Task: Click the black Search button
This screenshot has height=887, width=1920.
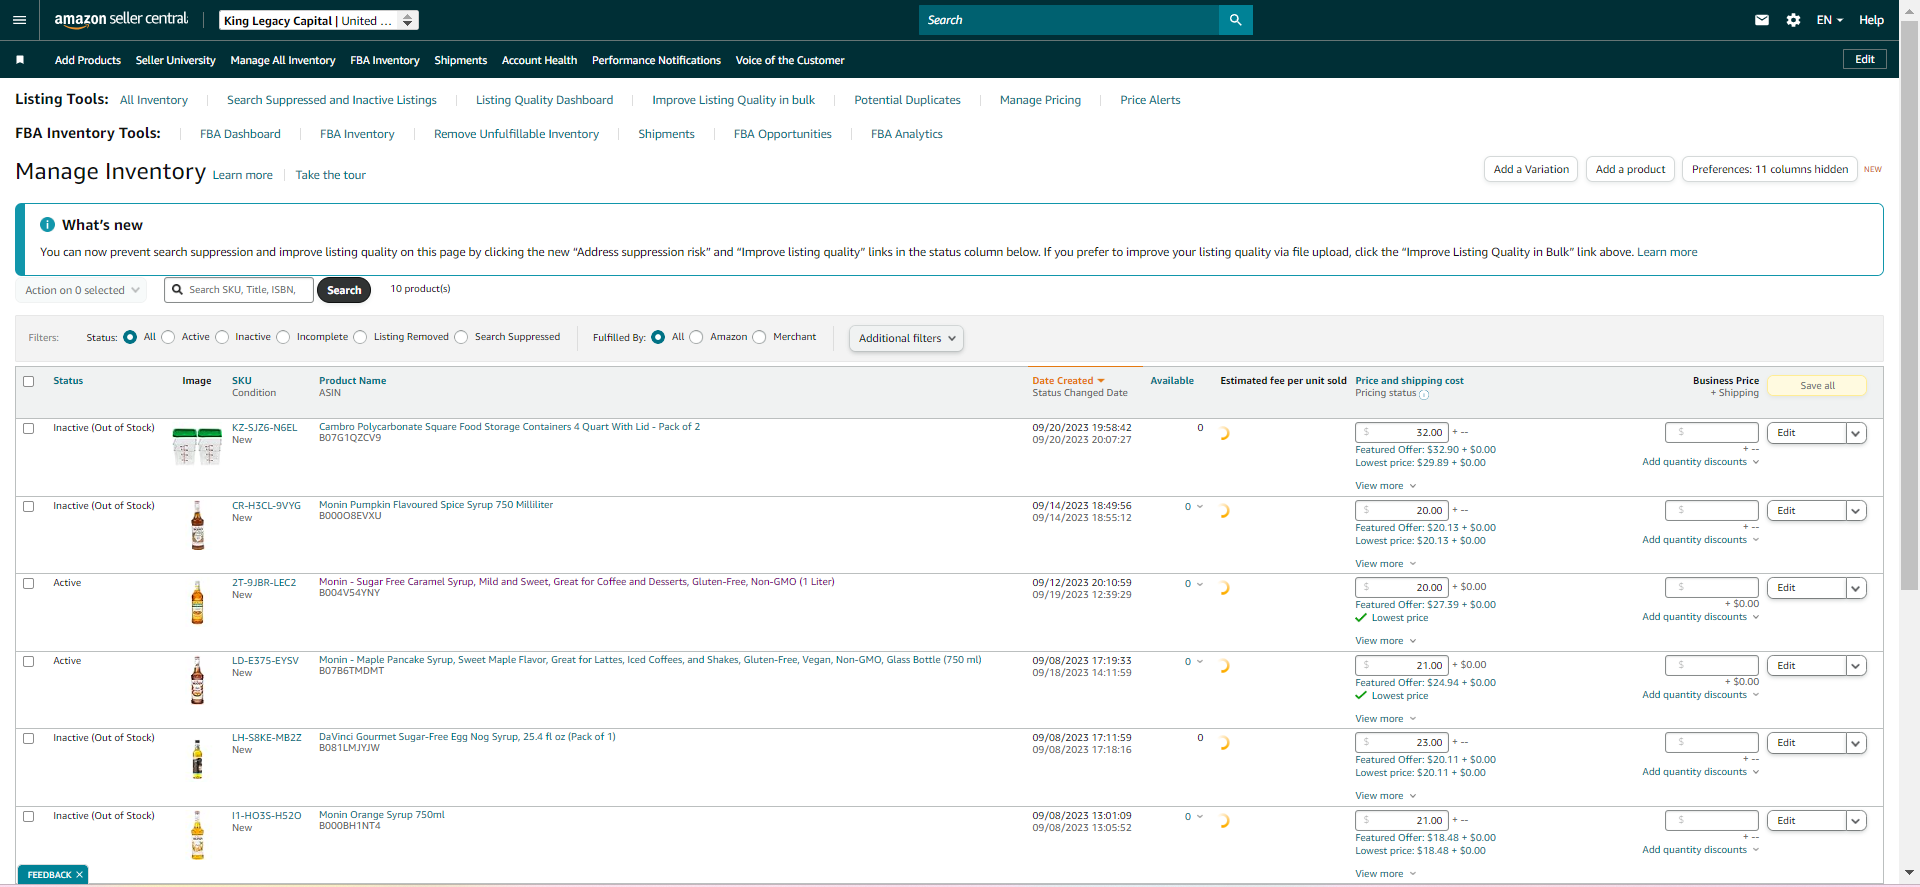Action: pos(344,290)
